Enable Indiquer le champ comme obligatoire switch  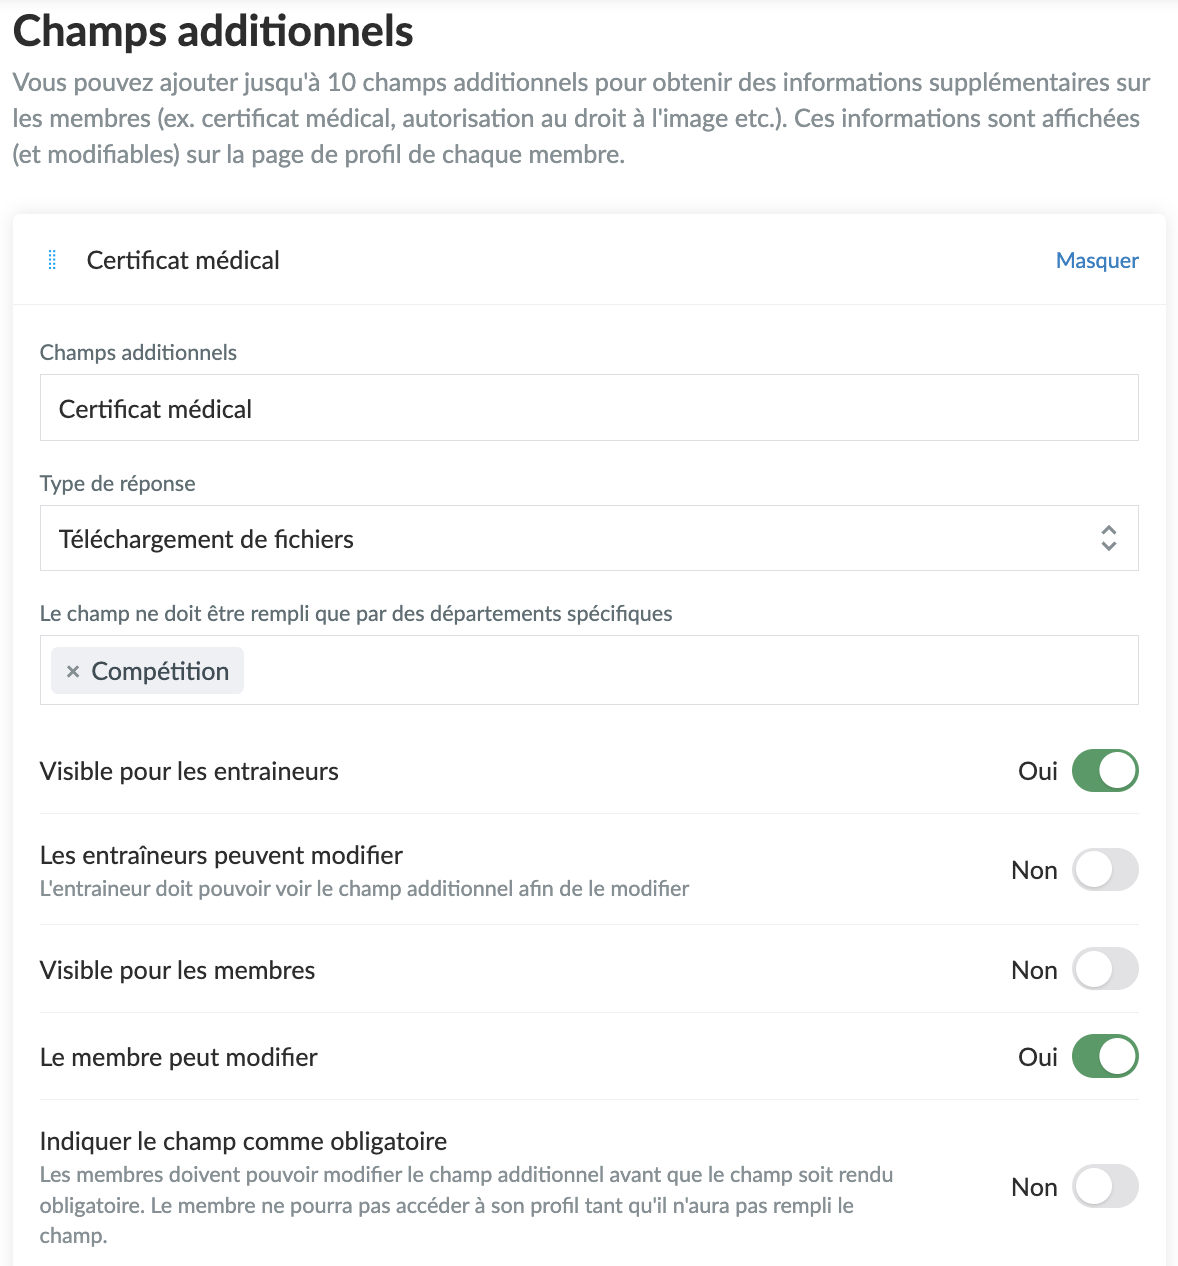1105,1187
